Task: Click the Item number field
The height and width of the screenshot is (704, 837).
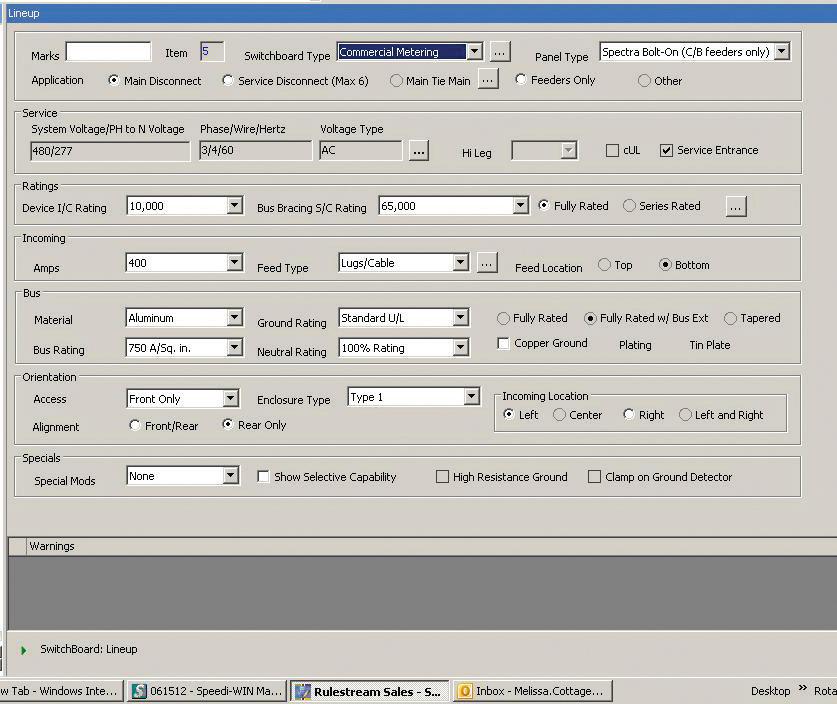Action: coord(212,52)
